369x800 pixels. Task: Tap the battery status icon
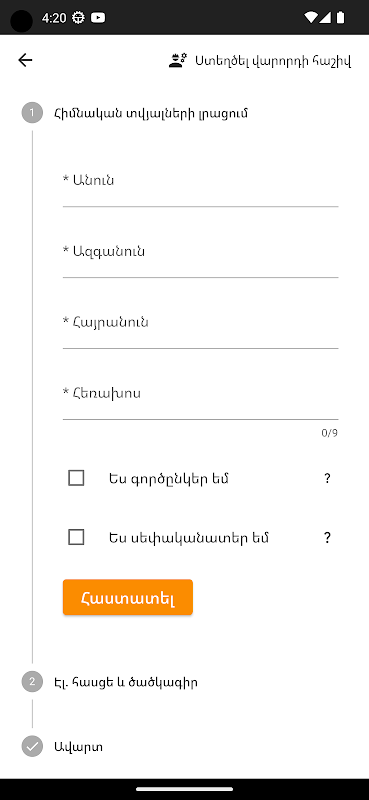[x=340, y=18]
